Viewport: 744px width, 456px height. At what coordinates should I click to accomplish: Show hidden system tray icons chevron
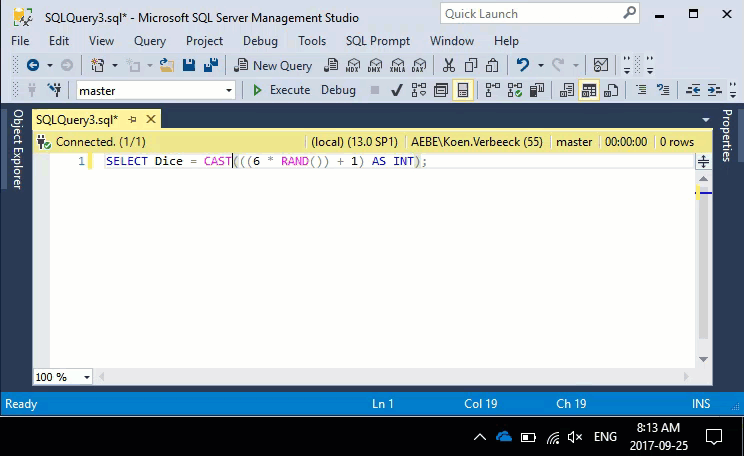point(480,437)
